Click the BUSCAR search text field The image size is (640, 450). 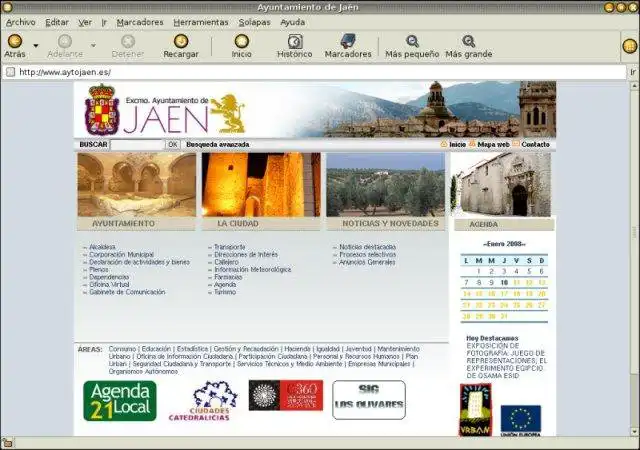pos(137,145)
